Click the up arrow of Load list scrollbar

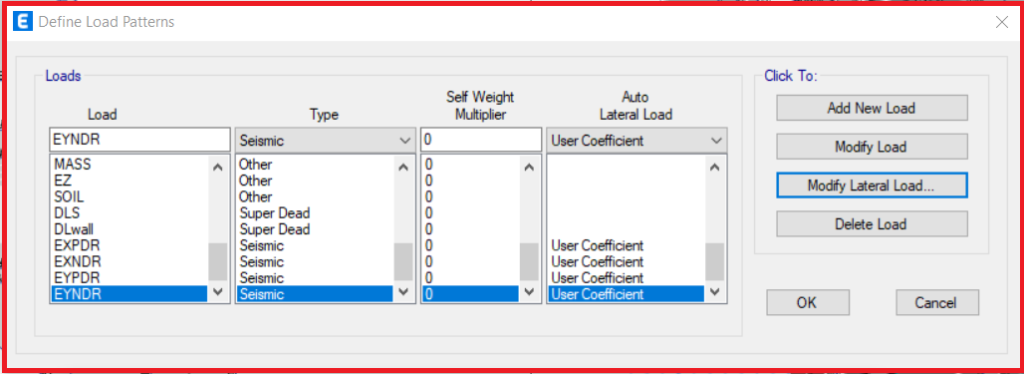[x=217, y=167]
